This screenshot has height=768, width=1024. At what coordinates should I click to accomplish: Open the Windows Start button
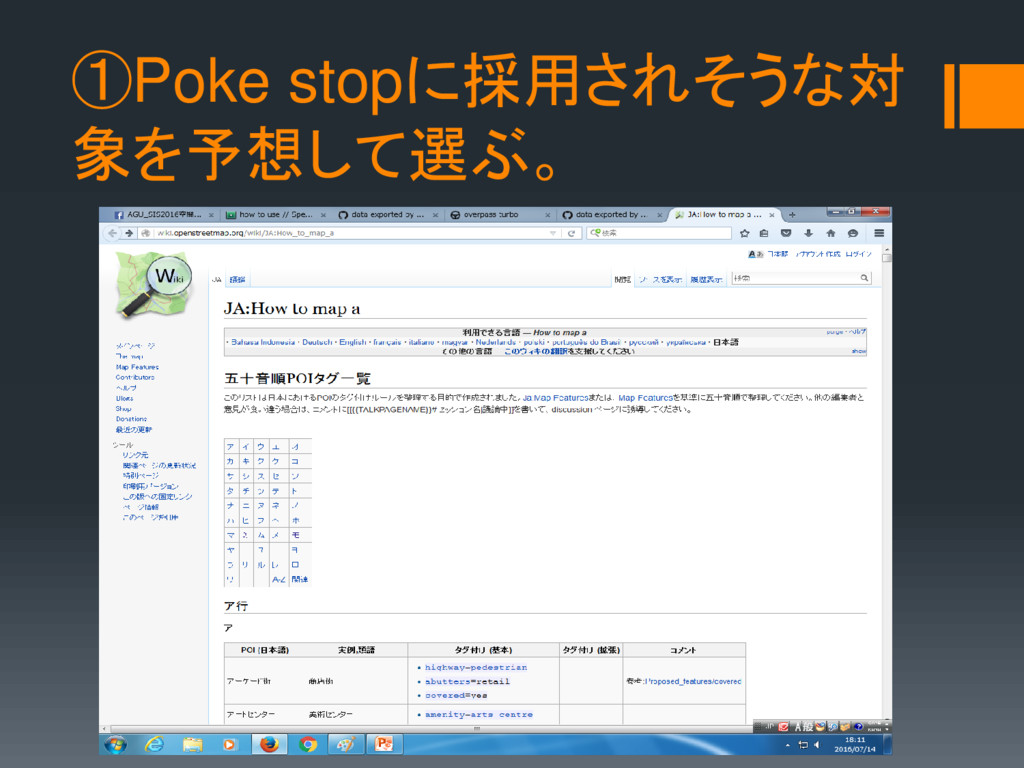coord(116,744)
